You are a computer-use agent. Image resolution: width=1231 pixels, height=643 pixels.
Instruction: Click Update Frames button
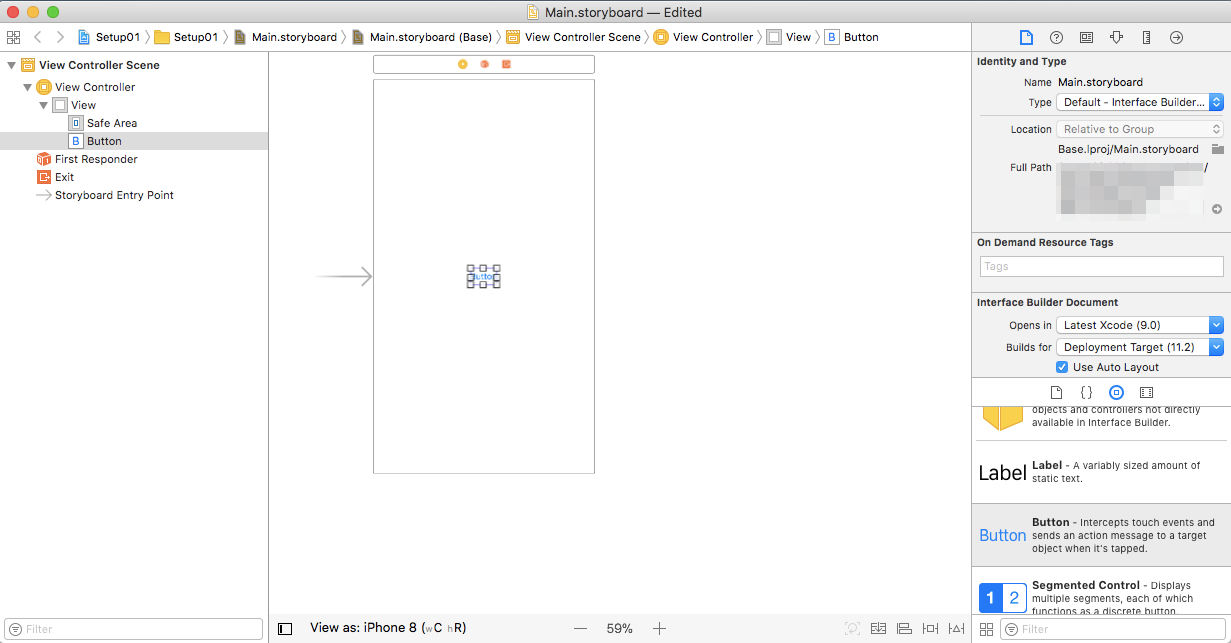[852, 629]
